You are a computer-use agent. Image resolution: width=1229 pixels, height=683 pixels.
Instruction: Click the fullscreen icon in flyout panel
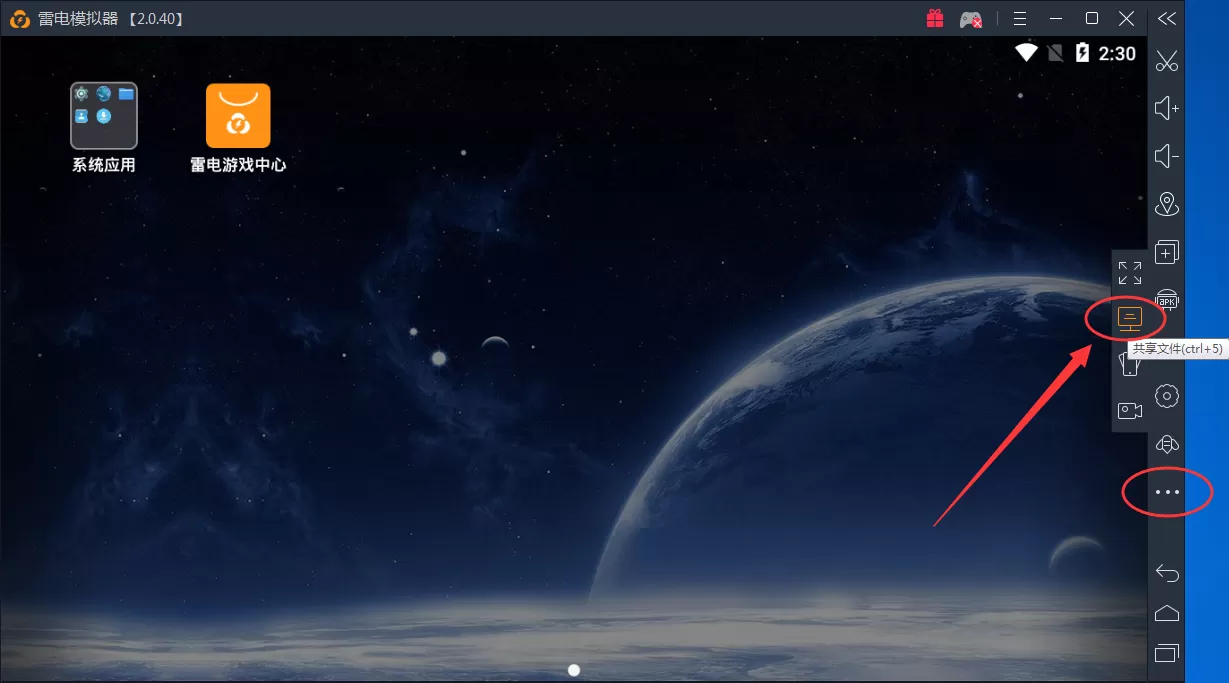[1130, 273]
